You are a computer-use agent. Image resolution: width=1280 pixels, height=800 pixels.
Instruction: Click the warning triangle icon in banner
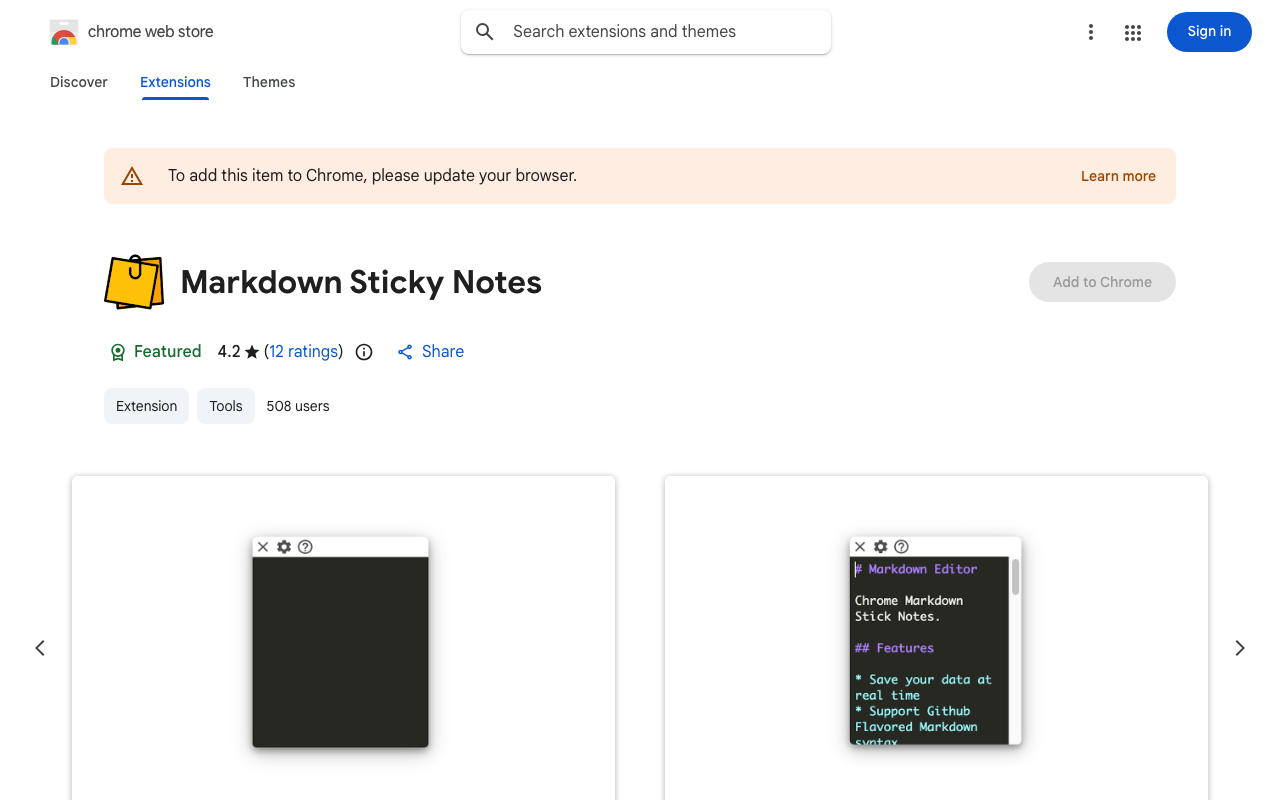[x=132, y=176]
